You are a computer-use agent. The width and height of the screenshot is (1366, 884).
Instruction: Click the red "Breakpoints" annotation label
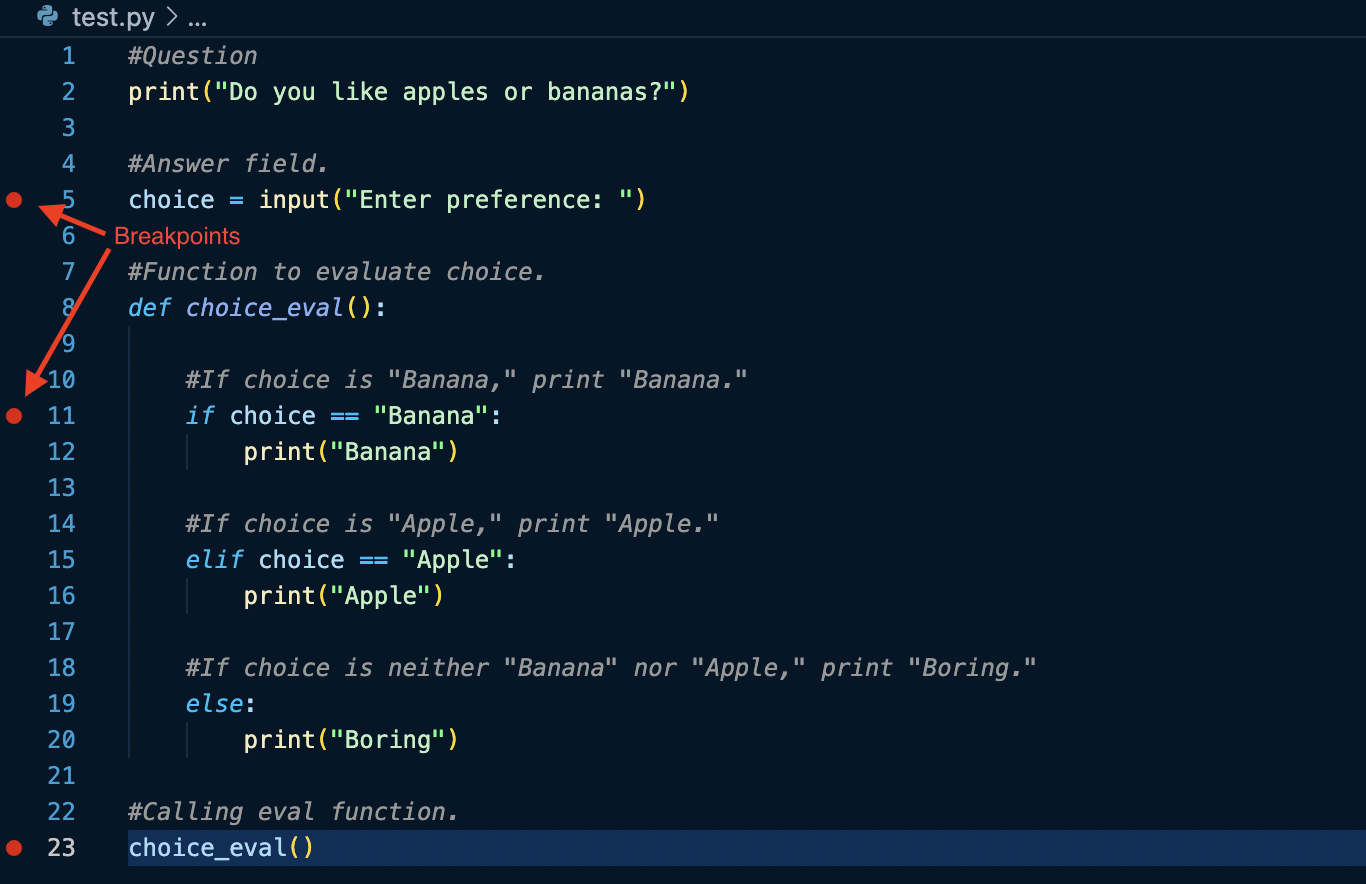point(177,237)
